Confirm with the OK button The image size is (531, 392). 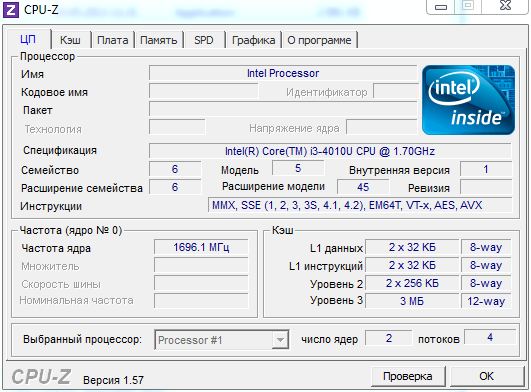coord(486,376)
